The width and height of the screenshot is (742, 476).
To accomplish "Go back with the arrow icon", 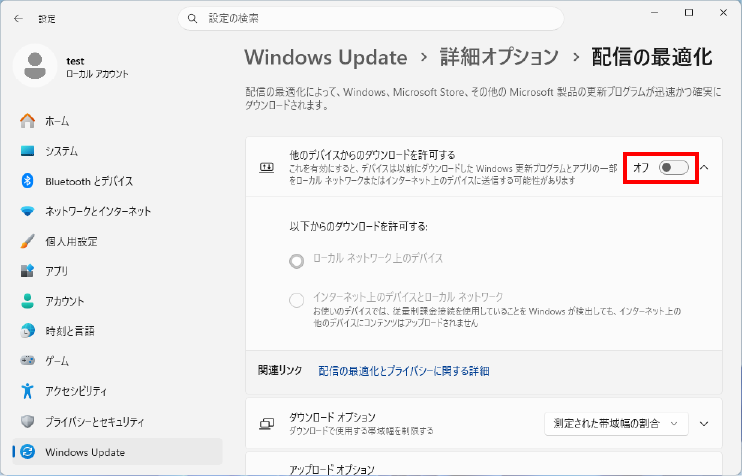I will tap(18, 18).
